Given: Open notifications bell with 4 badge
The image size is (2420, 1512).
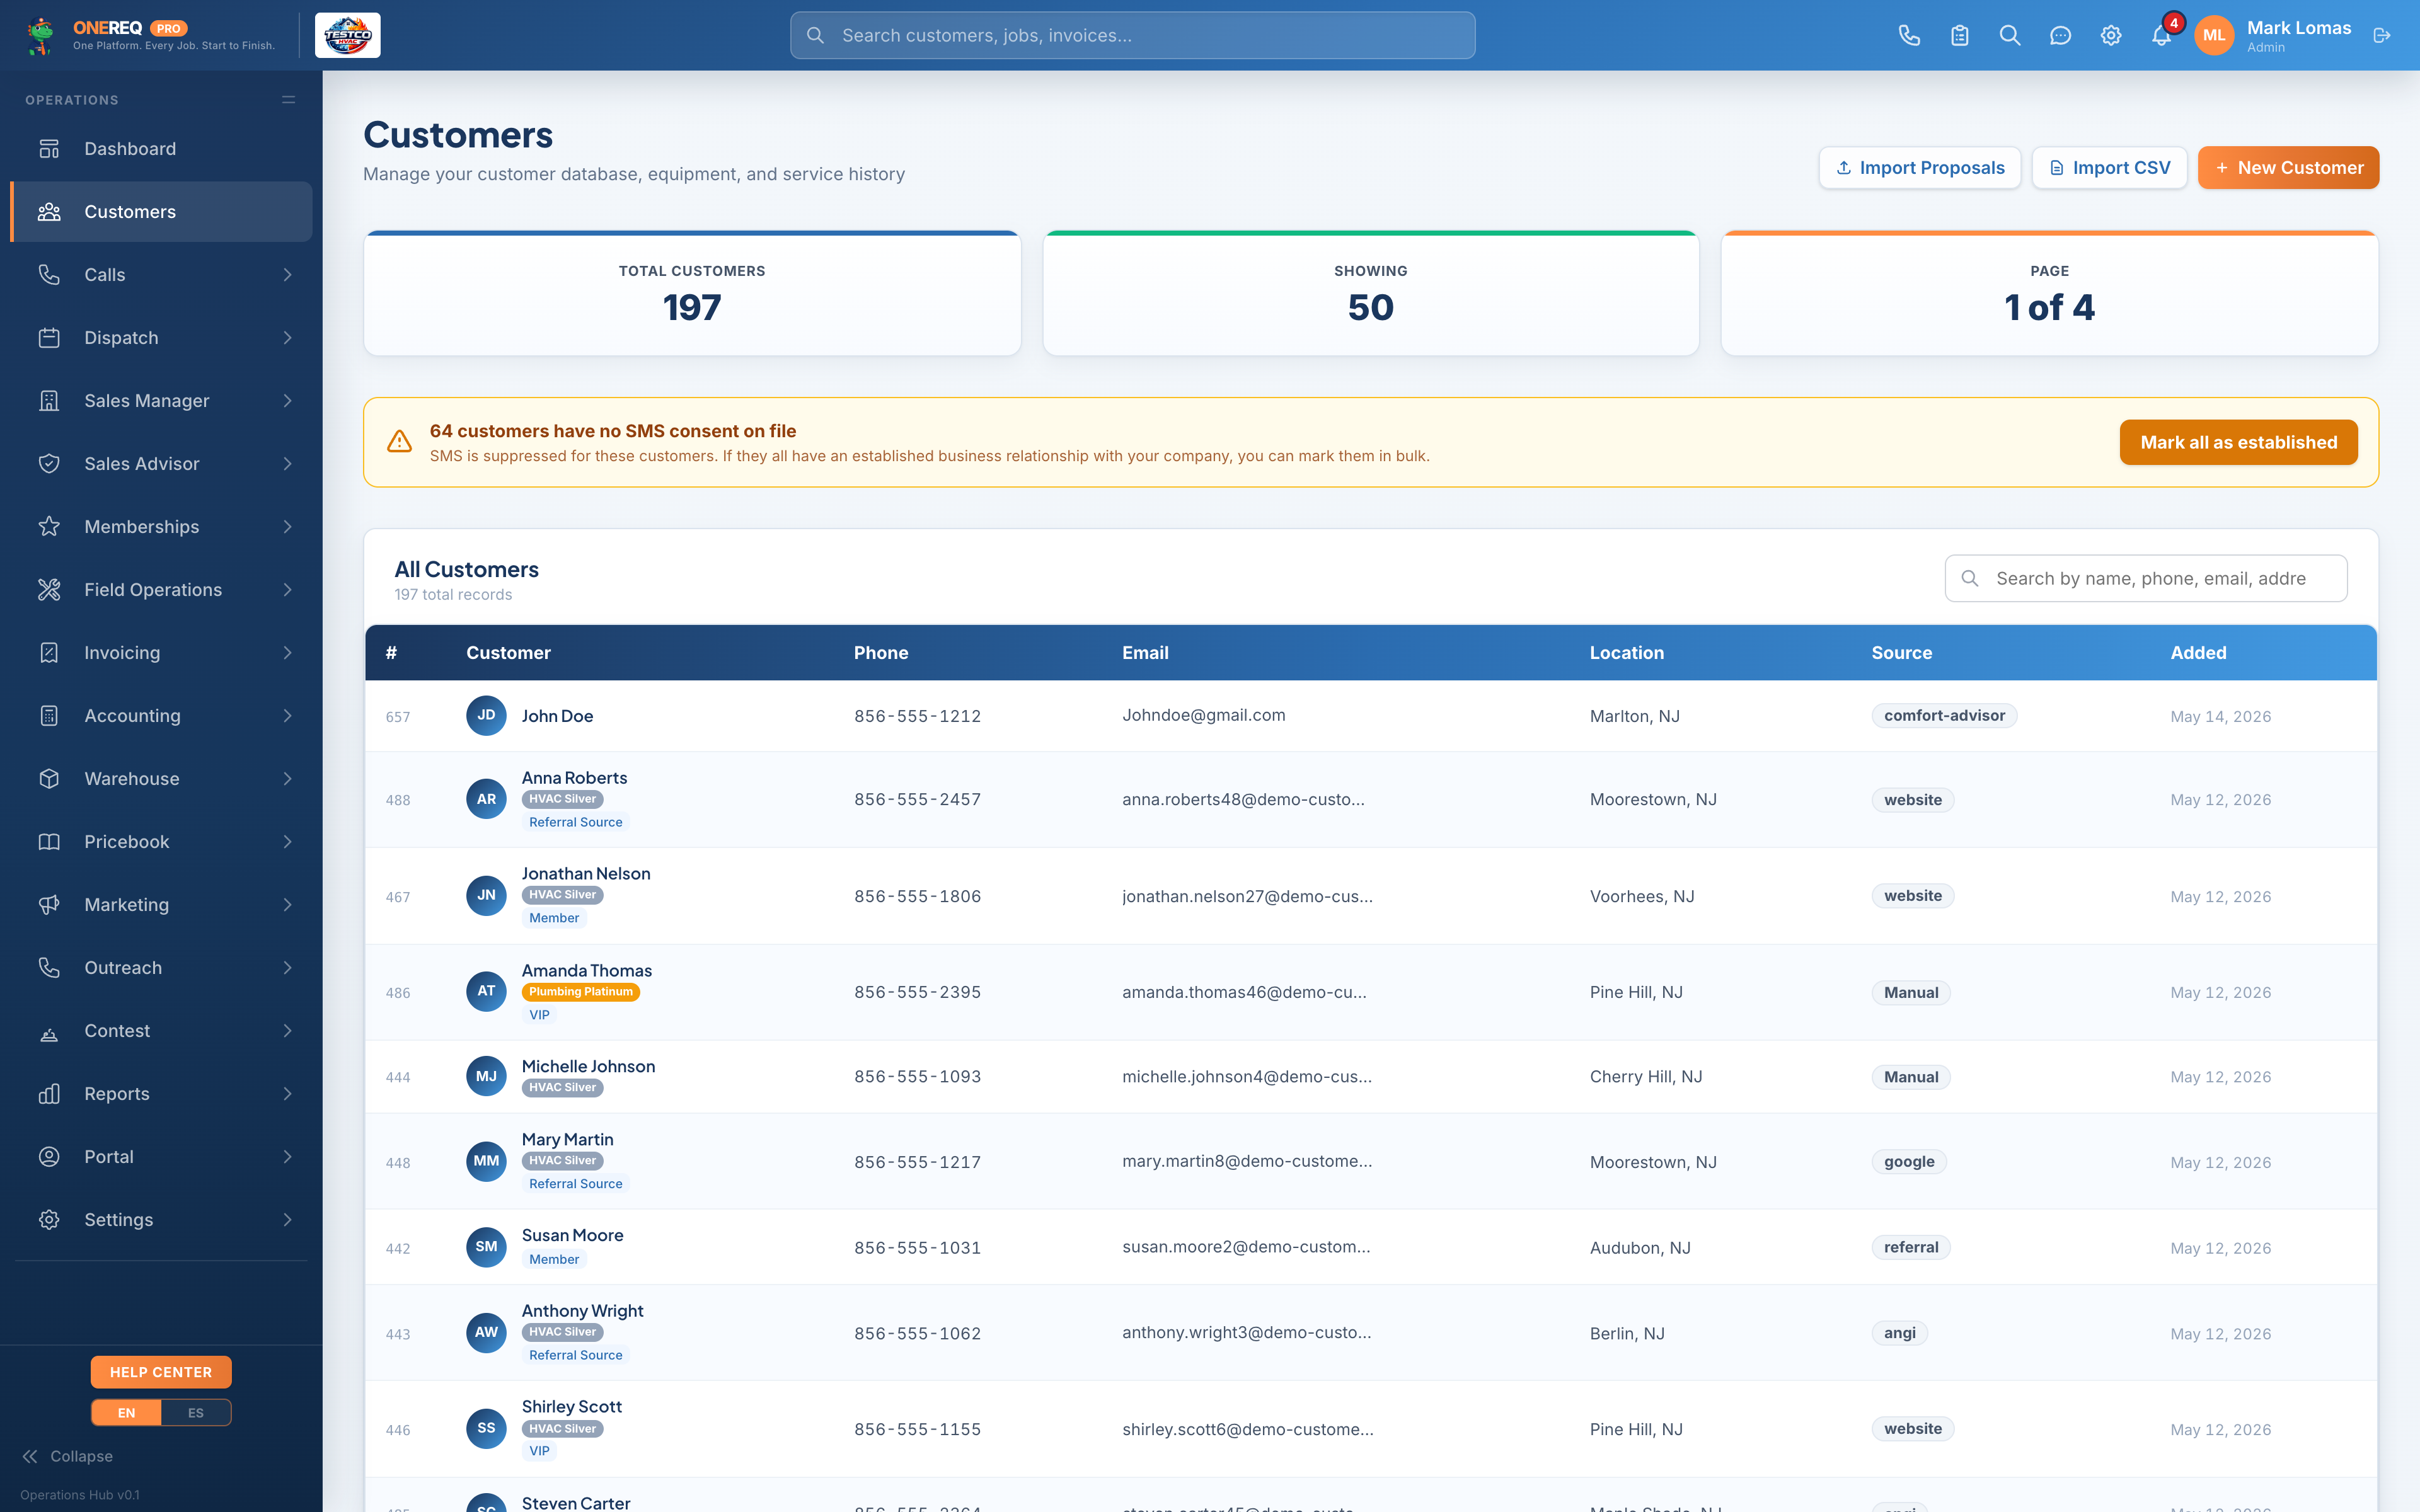Looking at the screenshot, I should tap(2161, 36).
